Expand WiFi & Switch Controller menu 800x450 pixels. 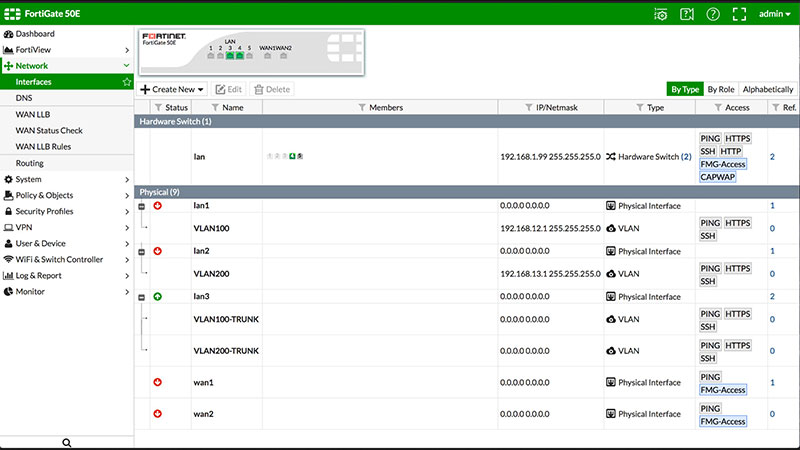[66, 260]
